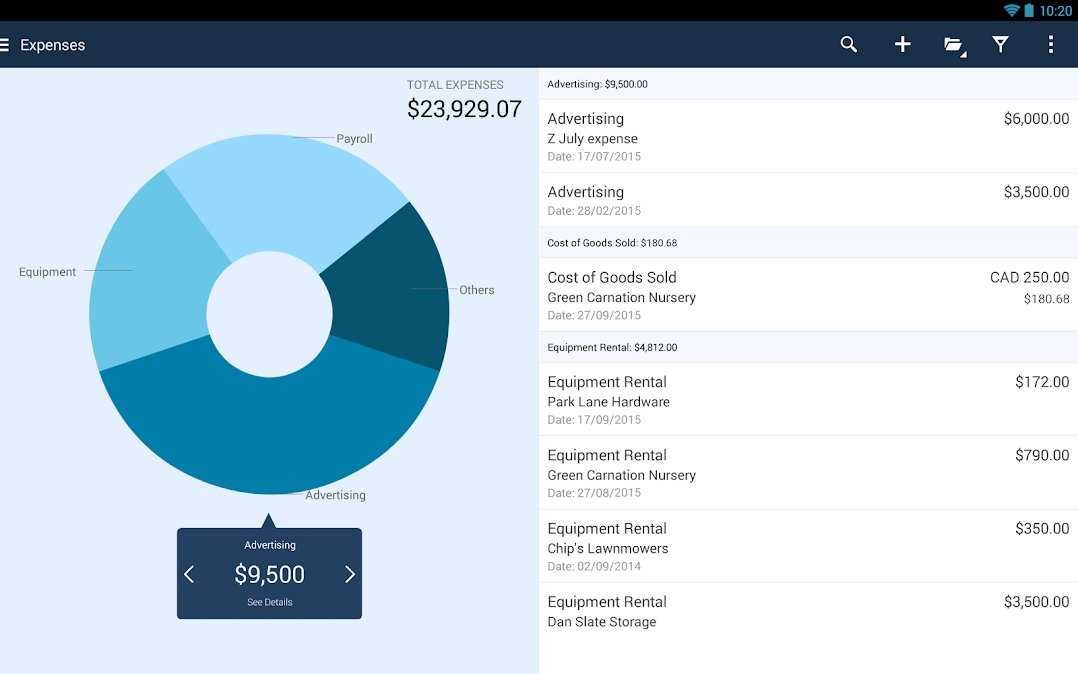This screenshot has width=1078, height=674.
Task: Tap the Wi-Fi icon in the status bar
Action: (x=1009, y=10)
